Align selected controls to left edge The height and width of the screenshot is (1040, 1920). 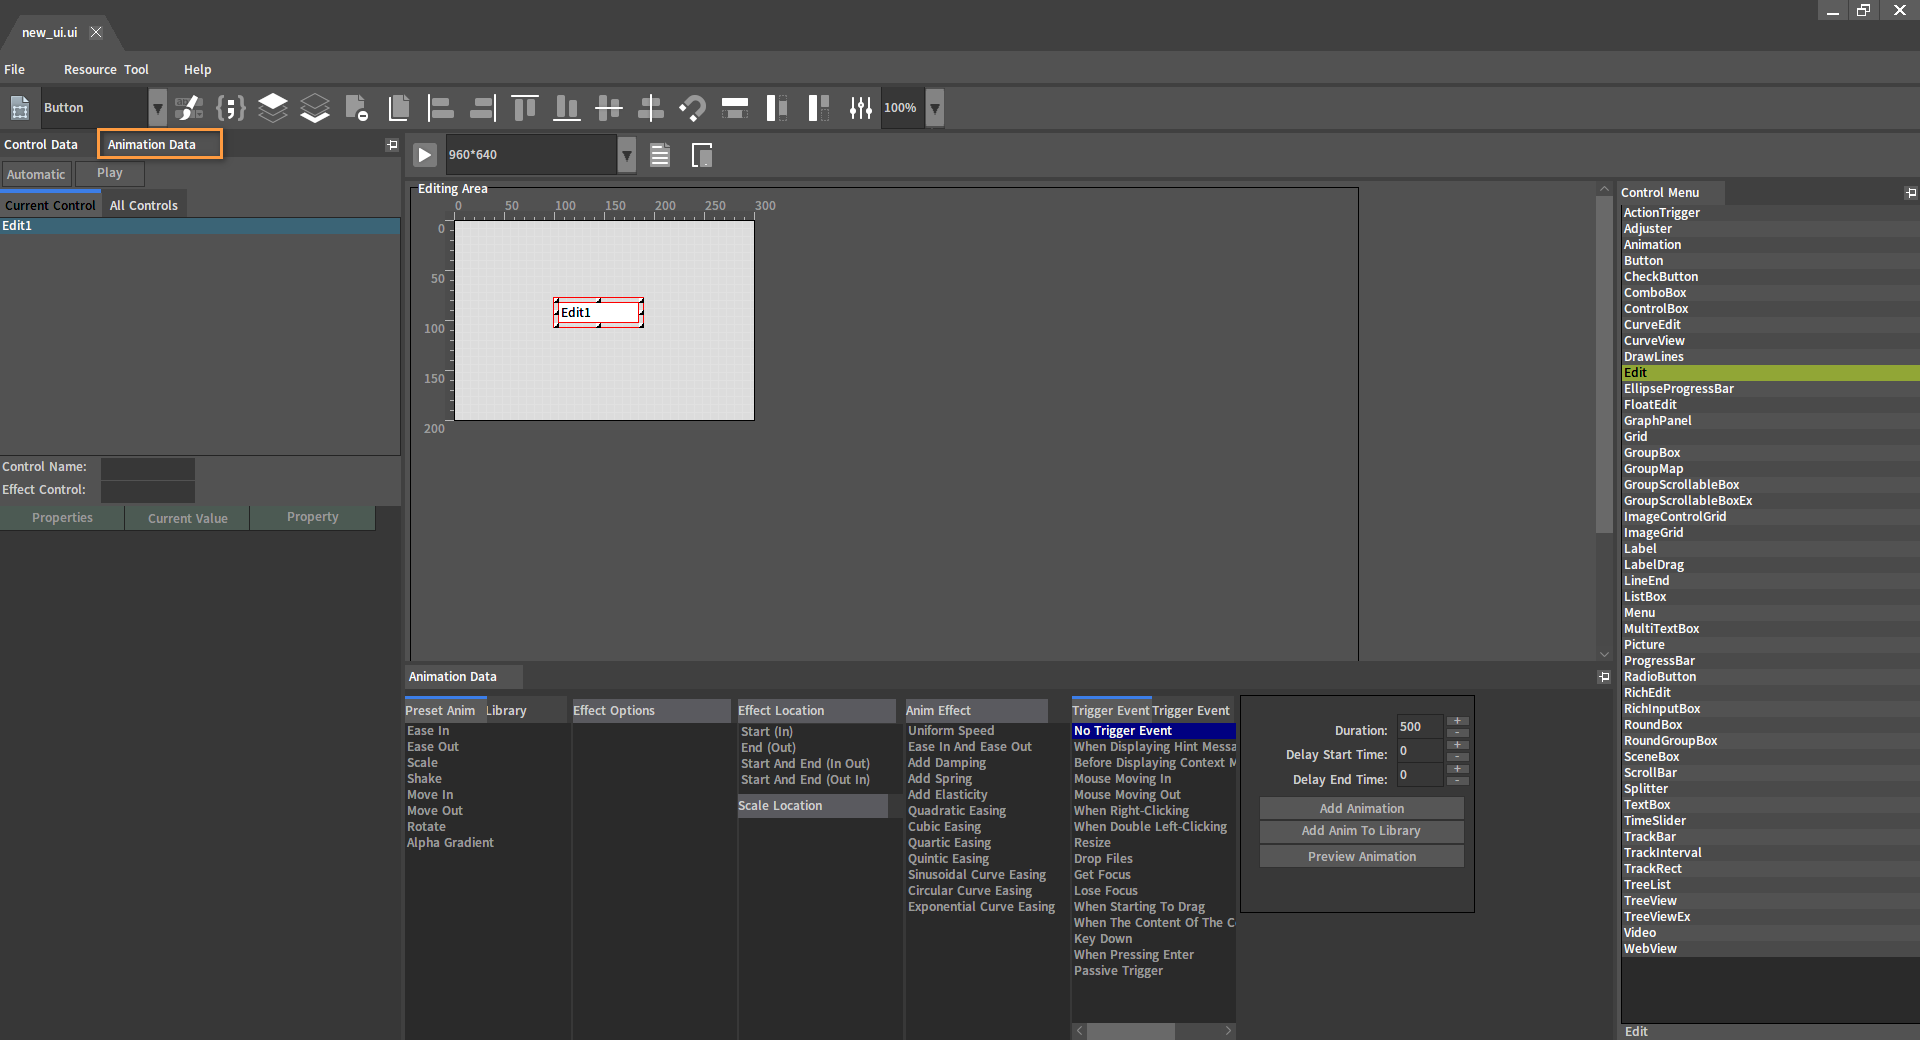click(x=440, y=108)
